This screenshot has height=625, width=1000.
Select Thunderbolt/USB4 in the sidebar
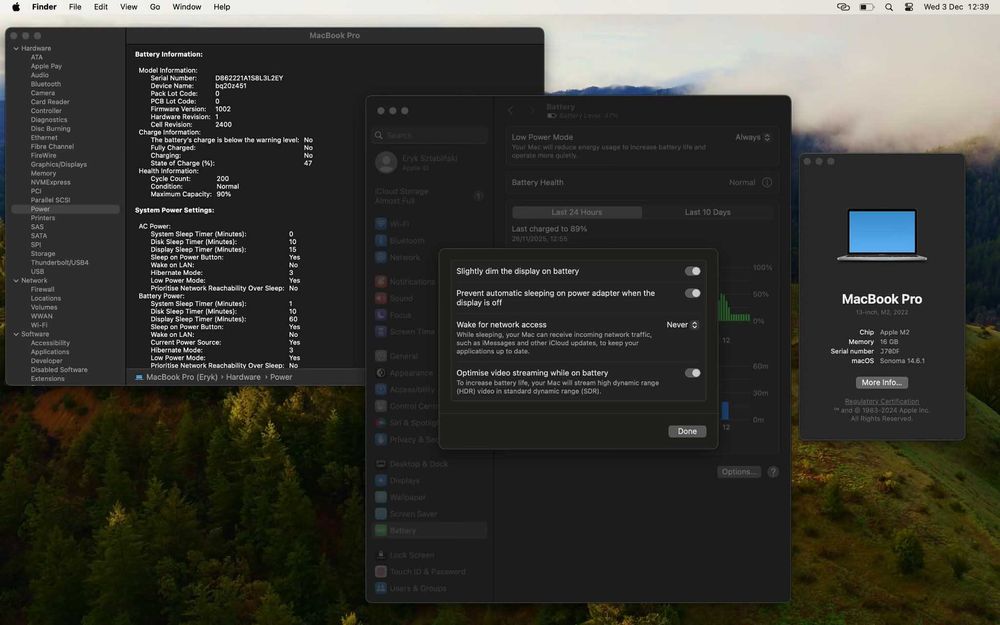click(x=59, y=263)
